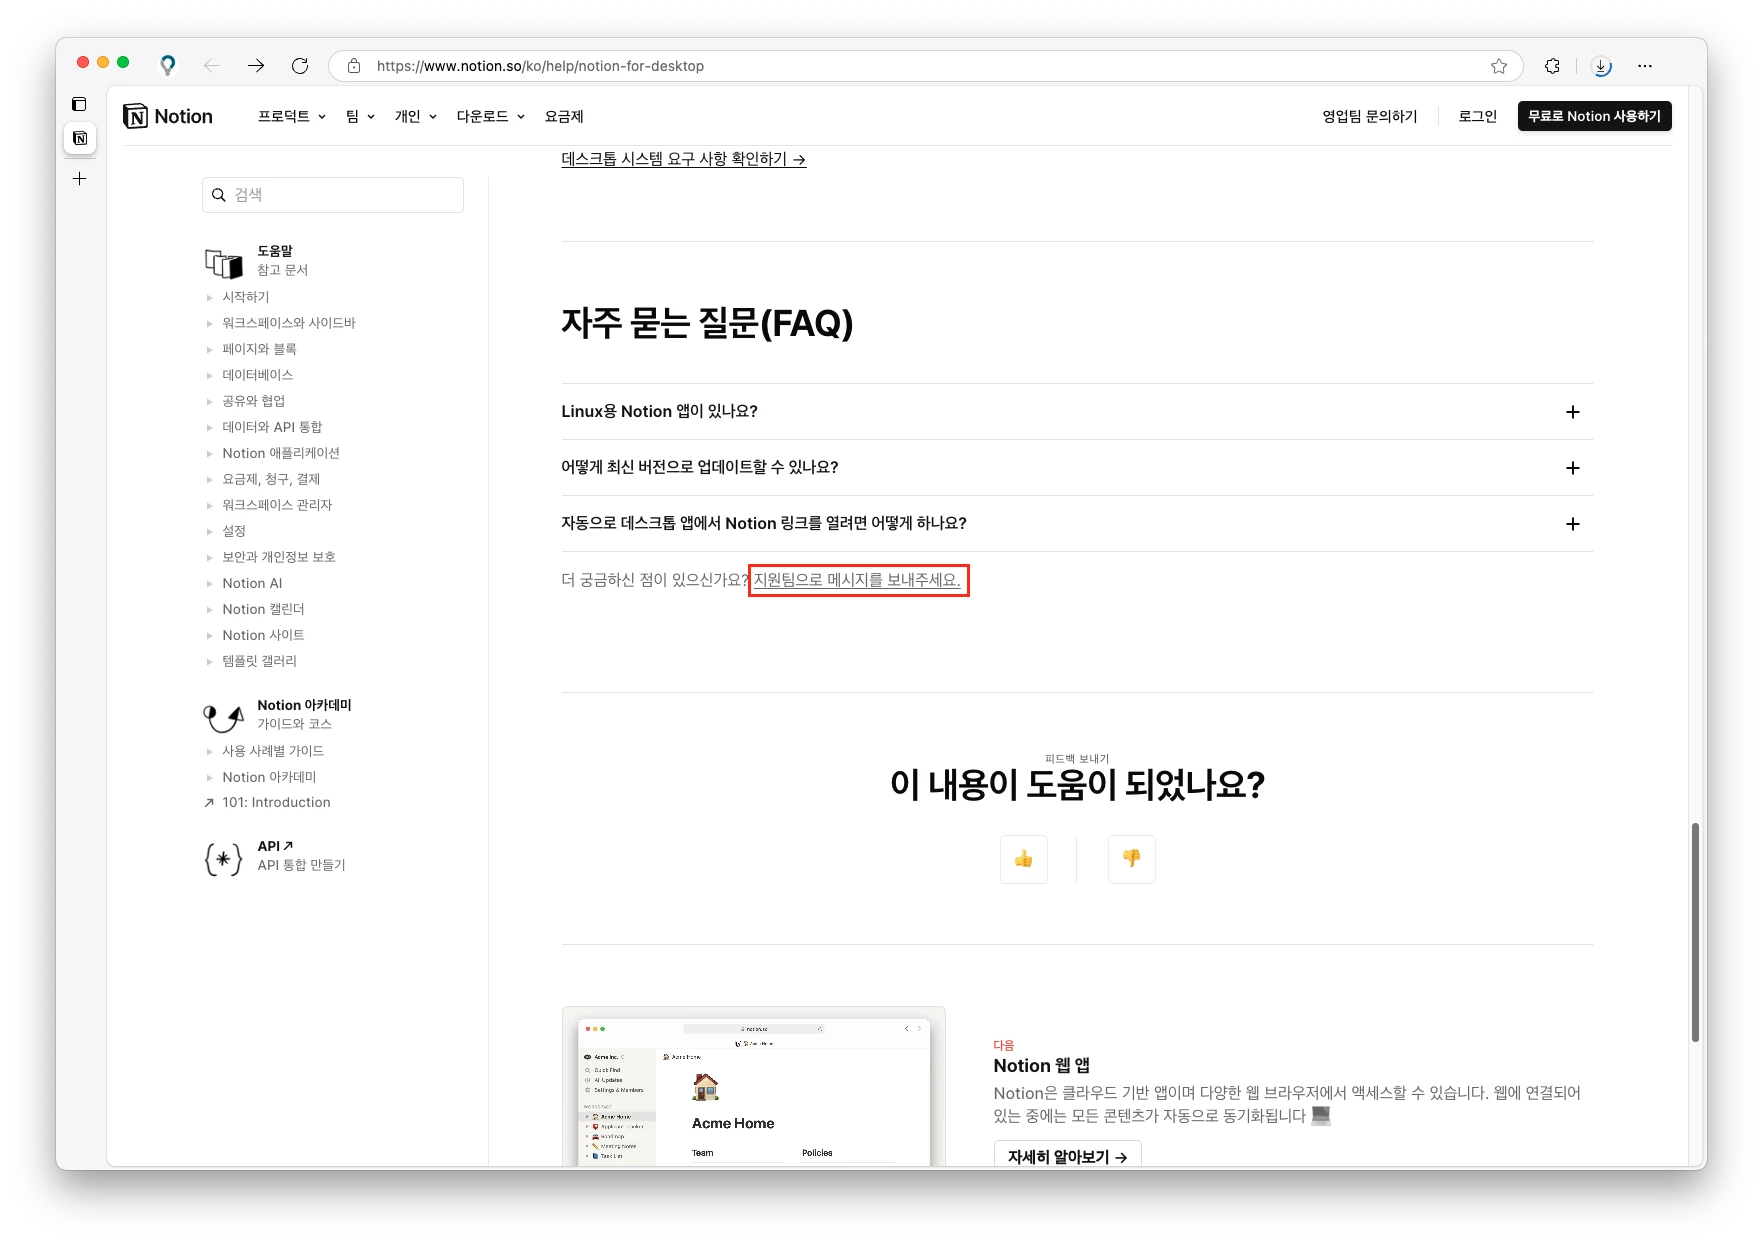The height and width of the screenshot is (1244, 1763).
Task: Click the Notion logo in the navigation bar
Action: click(168, 116)
